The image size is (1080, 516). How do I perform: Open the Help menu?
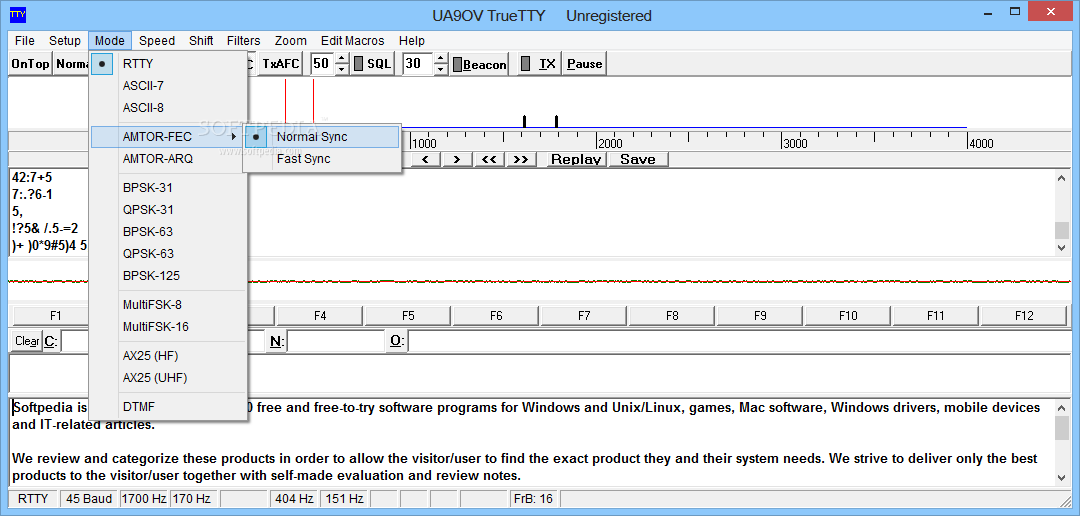click(x=412, y=41)
